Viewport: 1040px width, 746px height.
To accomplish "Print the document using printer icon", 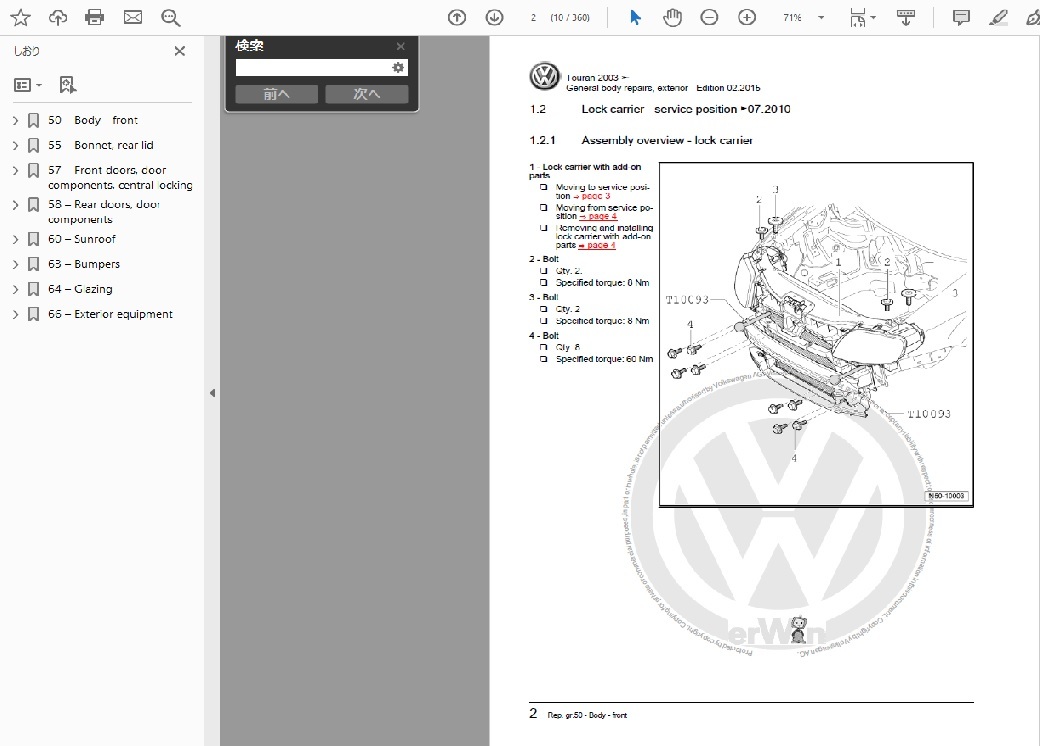I will point(95,17).
